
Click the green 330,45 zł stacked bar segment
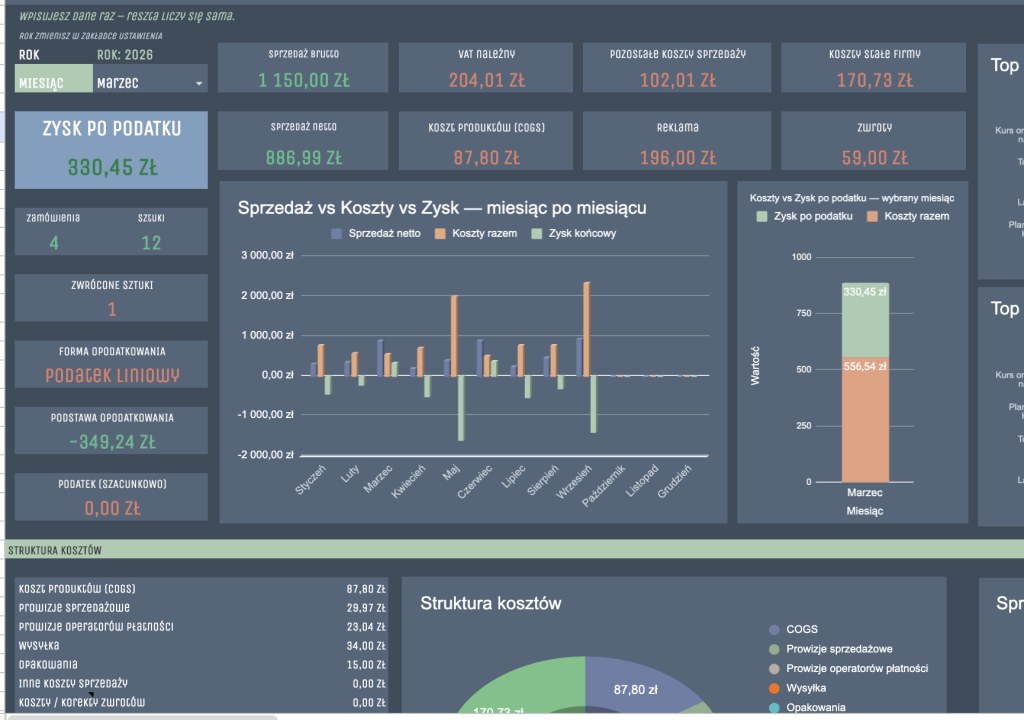pos(865,320)
